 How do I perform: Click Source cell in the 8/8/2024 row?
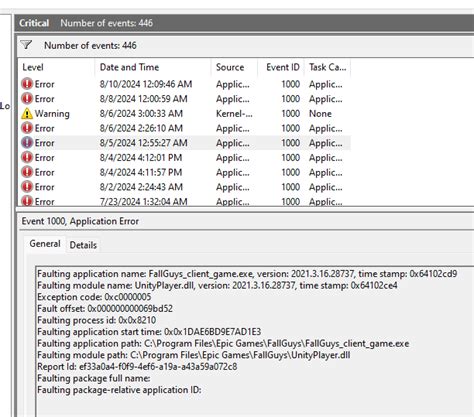point(232,99)
